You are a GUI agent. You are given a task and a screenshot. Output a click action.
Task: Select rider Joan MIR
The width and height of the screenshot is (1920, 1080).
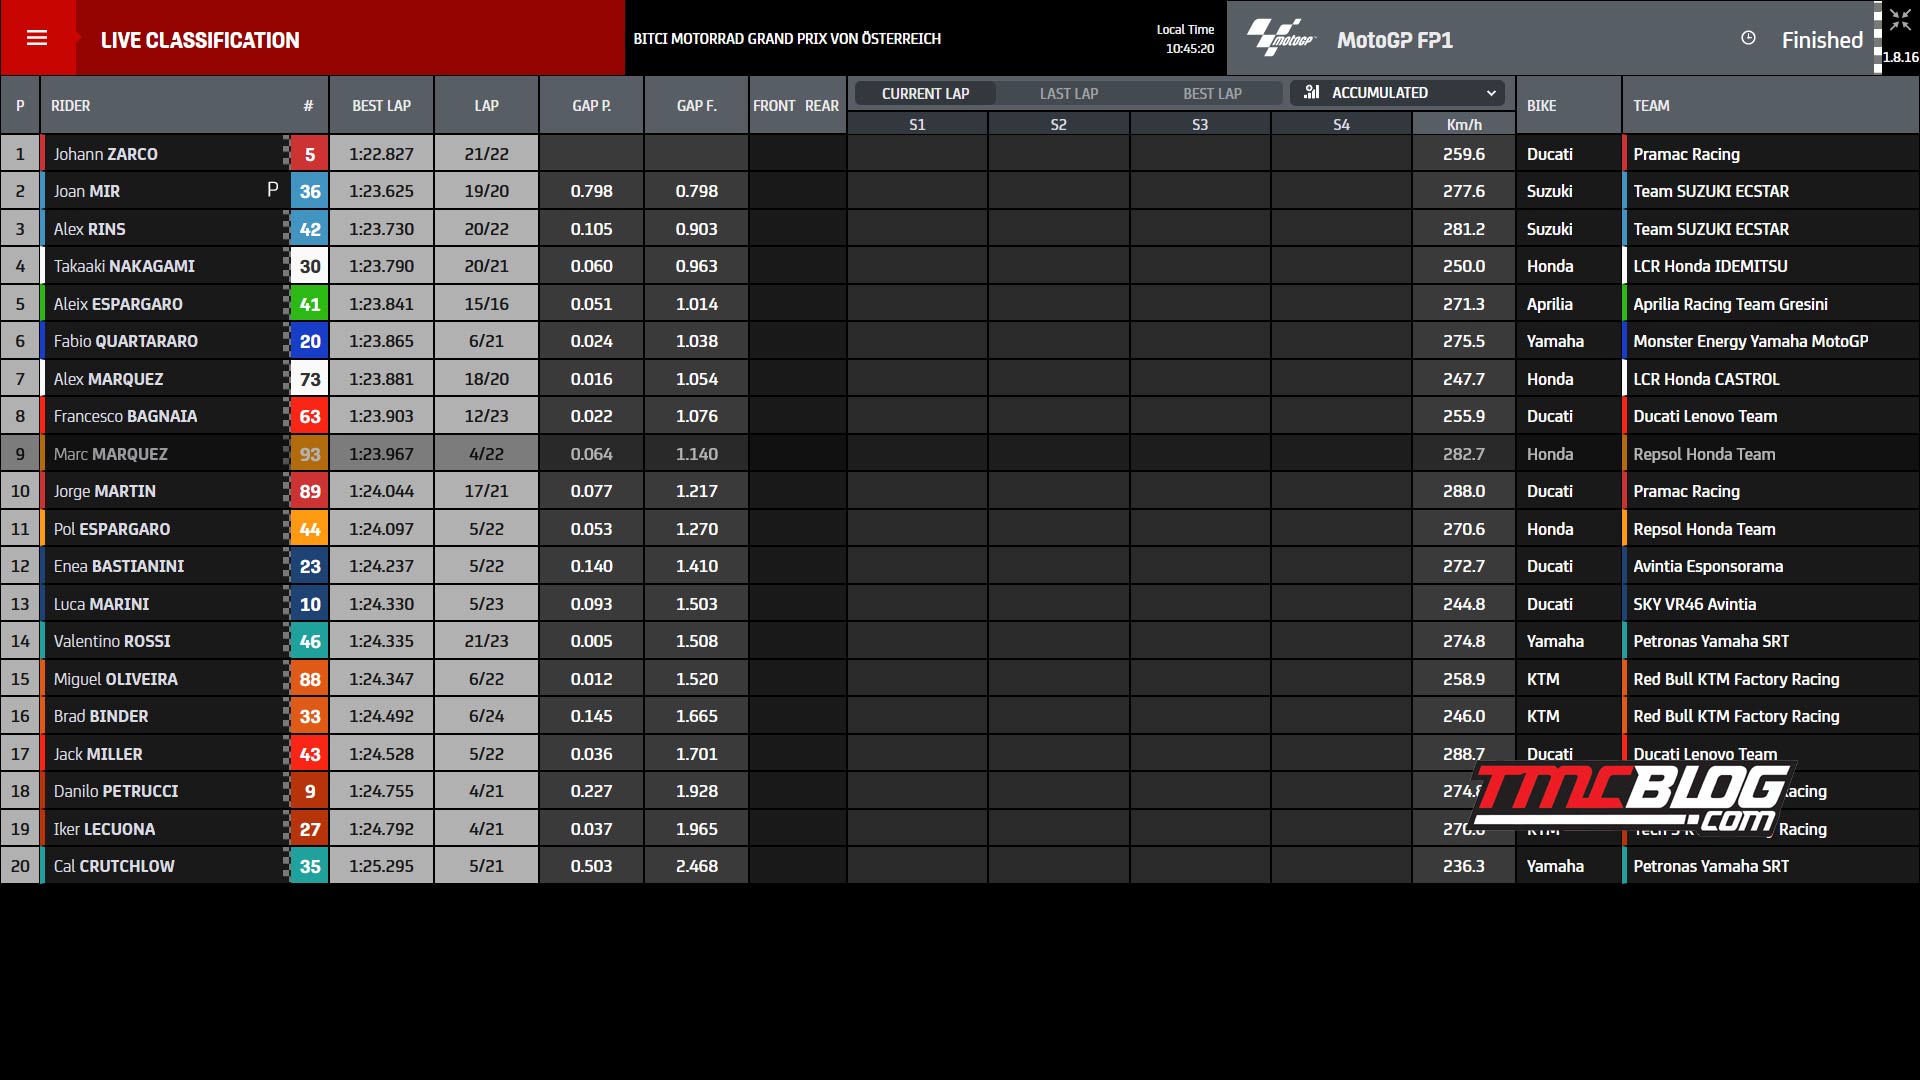pyautogui.click(x=87, y=191)
